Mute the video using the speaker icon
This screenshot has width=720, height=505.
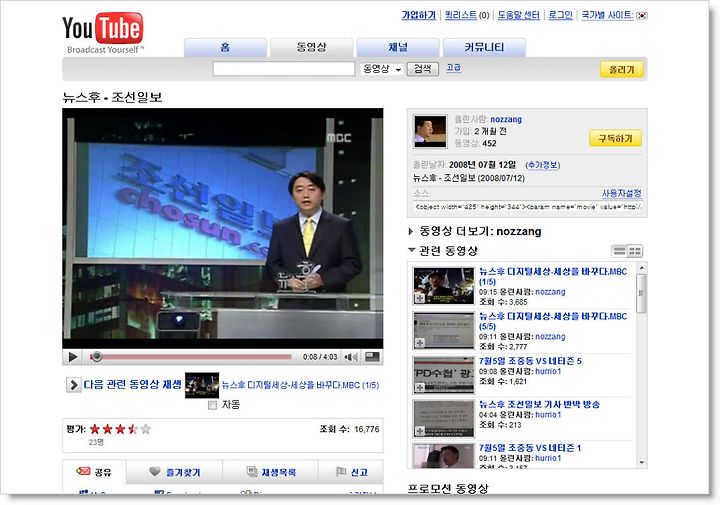tap(351, 357)
